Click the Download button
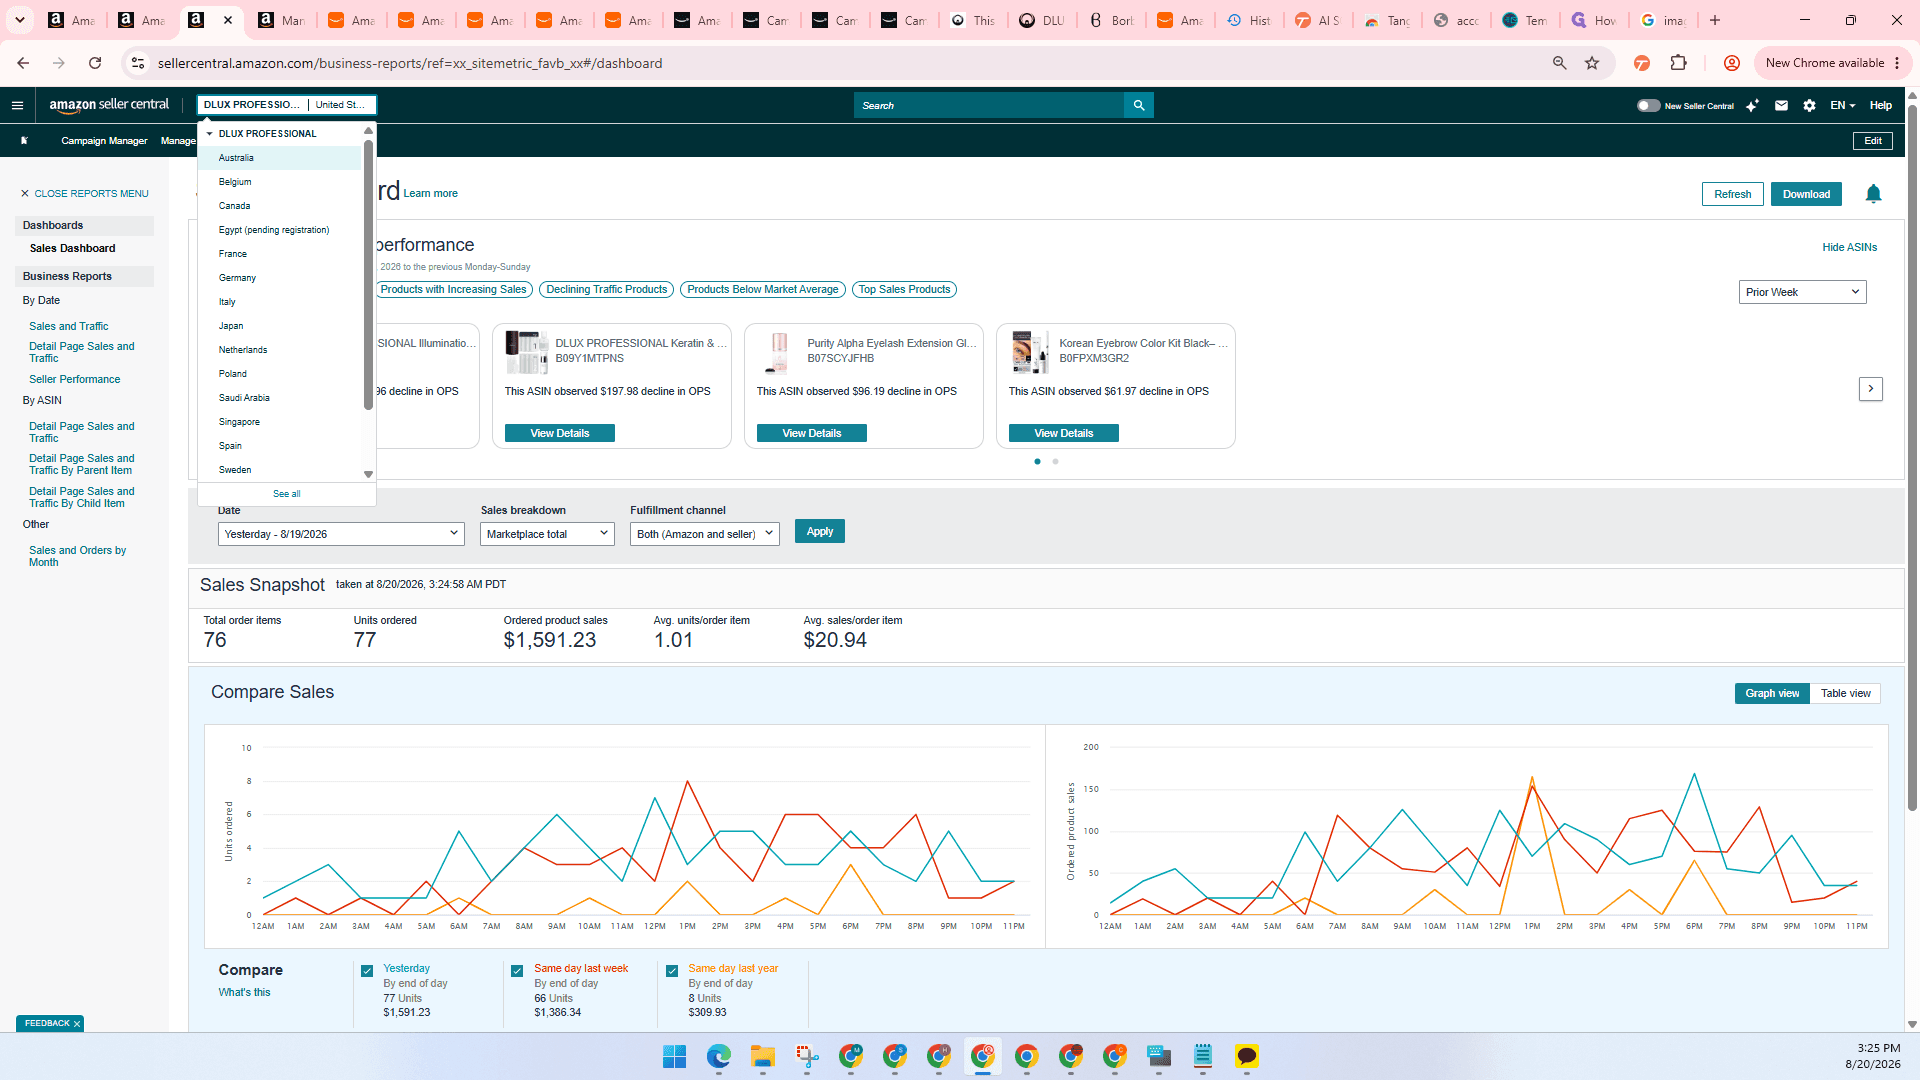The image size is (1920, 1080). pos(1806,194)
